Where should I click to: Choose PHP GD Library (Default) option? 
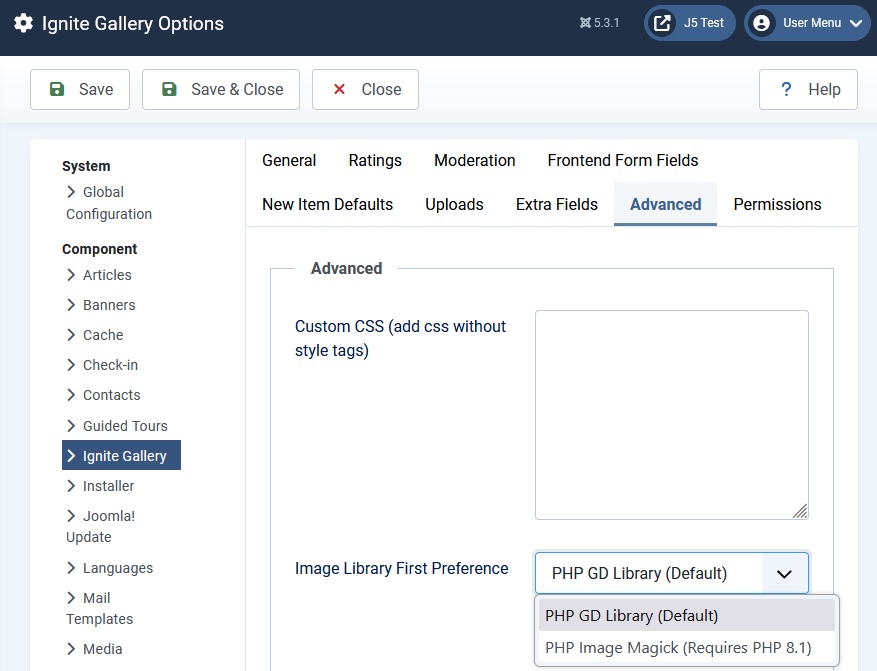686,616
